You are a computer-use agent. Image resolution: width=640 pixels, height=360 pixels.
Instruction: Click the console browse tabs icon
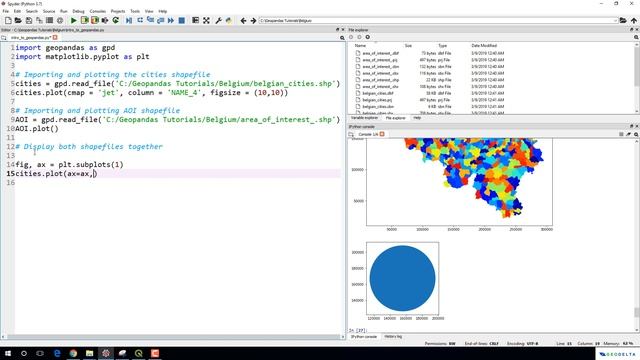pyautogui.click(x=351, y=134)
